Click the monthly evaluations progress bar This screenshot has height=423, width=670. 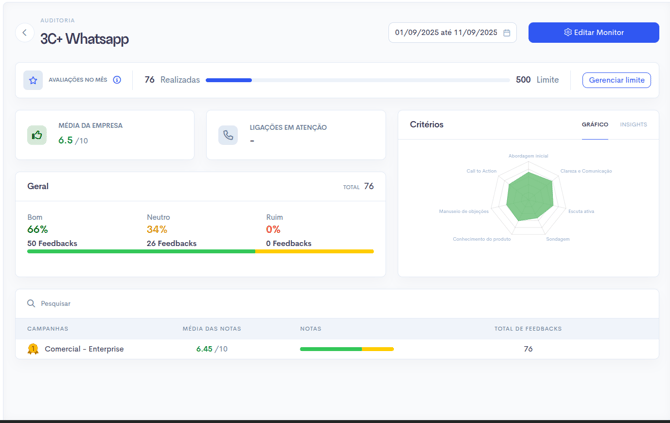(x=357, y=80)
